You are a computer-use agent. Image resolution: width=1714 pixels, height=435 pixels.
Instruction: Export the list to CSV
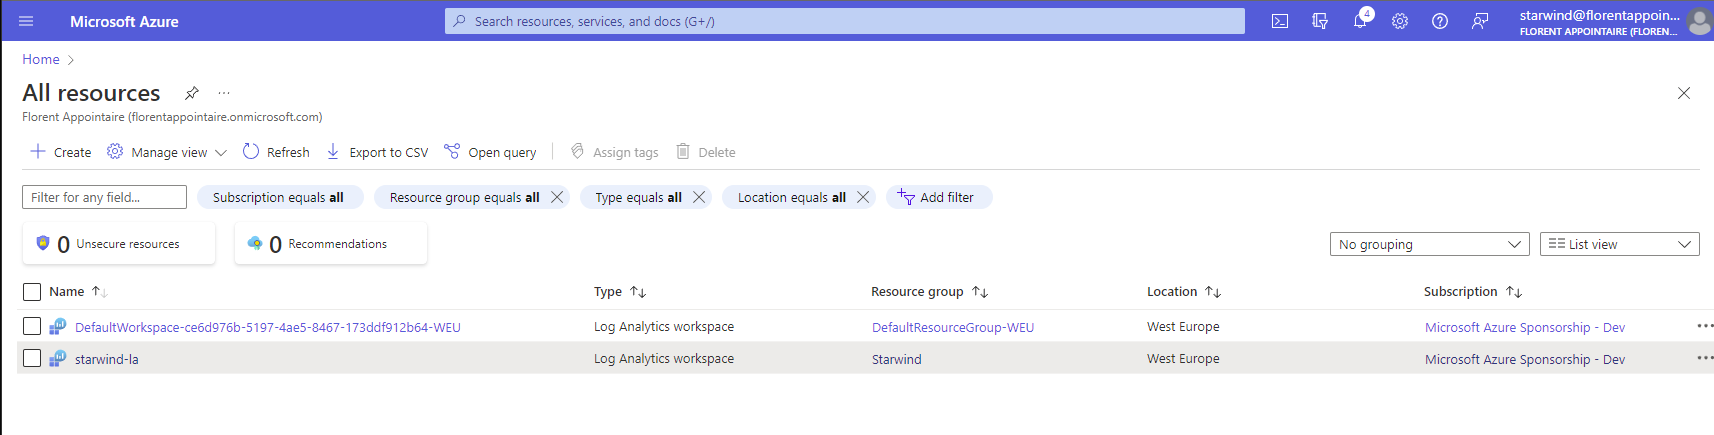(378, 152)
